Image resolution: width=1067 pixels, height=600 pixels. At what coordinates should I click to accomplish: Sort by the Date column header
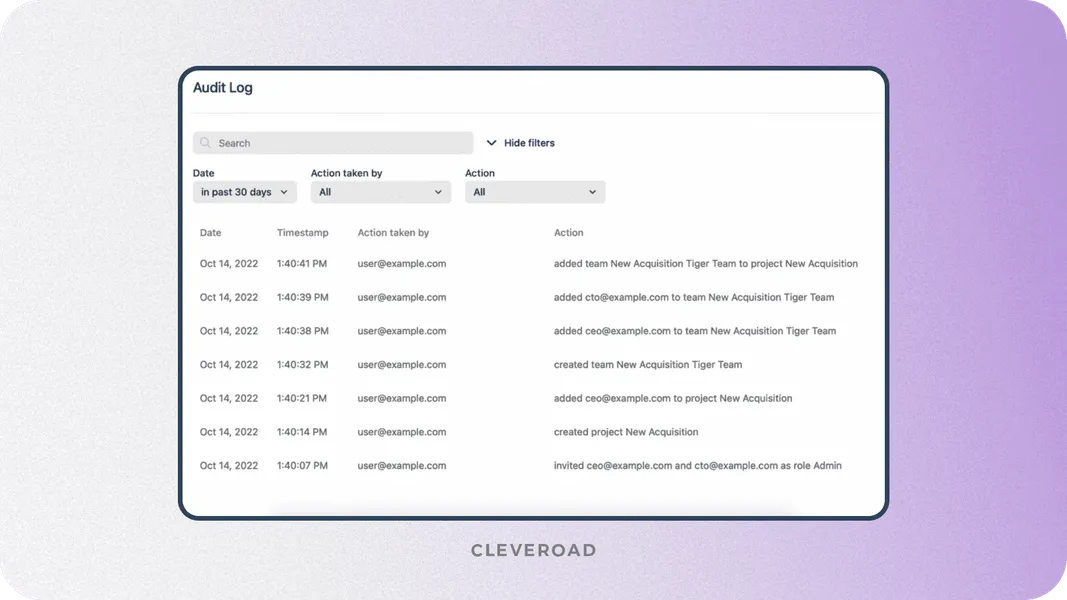(x=210, y=233)
